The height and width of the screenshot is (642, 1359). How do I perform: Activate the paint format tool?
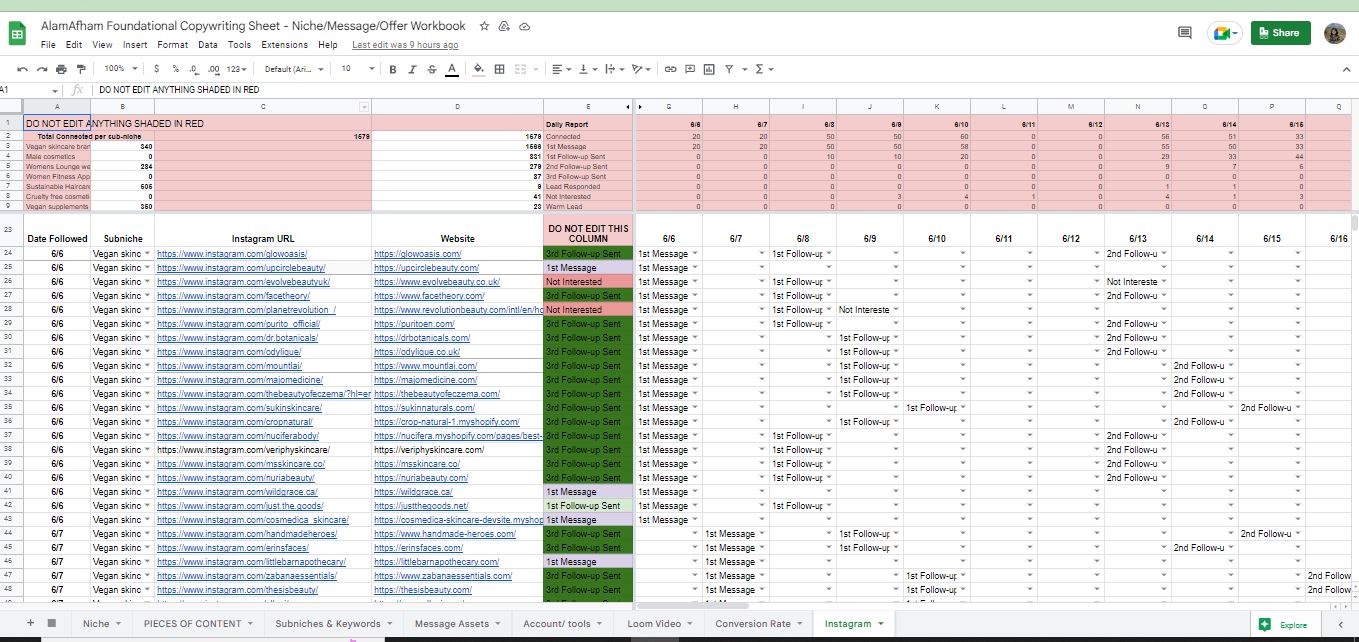[80, 69]
